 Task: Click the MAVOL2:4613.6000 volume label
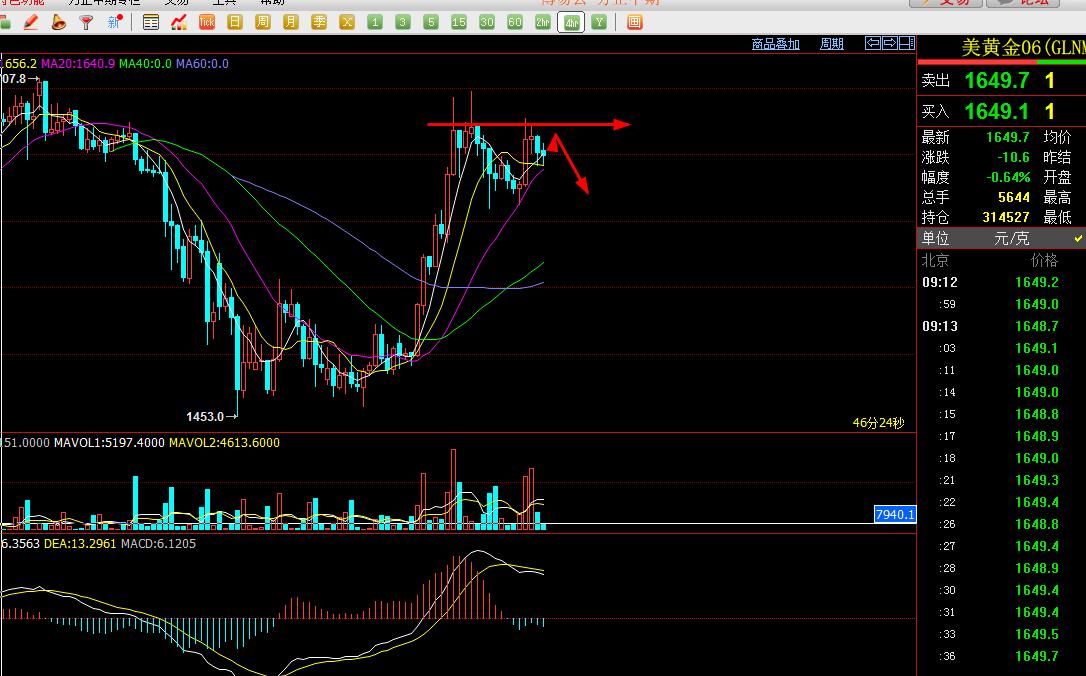pos(224,443)
